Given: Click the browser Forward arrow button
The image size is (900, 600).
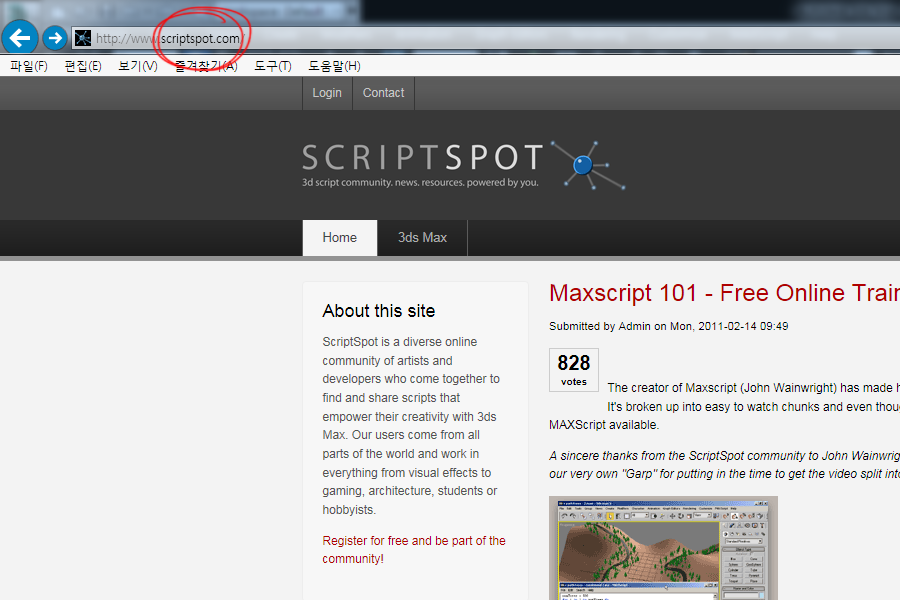Looking at the screenshot, I should (x=55, y=38).
